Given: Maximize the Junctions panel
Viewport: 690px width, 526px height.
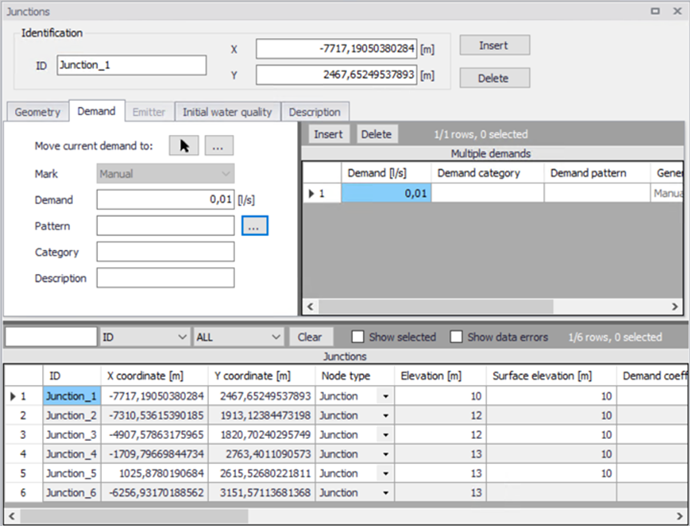Looking at the screenshot, I should pos(655,11).
